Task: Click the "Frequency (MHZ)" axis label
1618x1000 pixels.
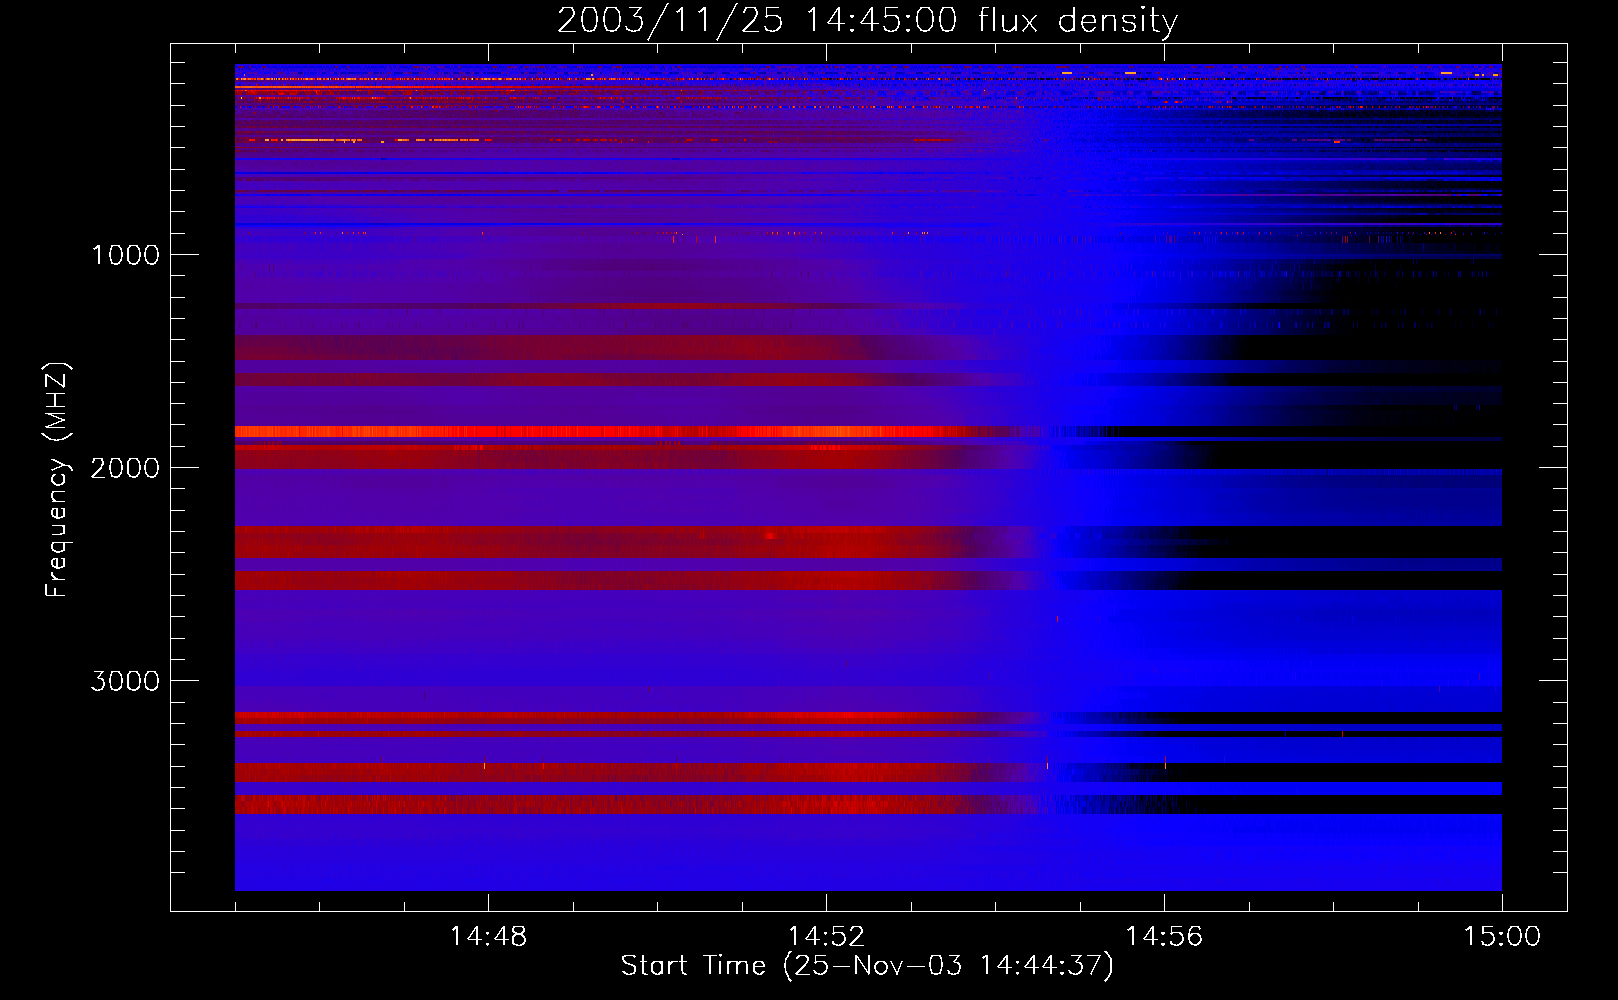Action: coord(57,480)
